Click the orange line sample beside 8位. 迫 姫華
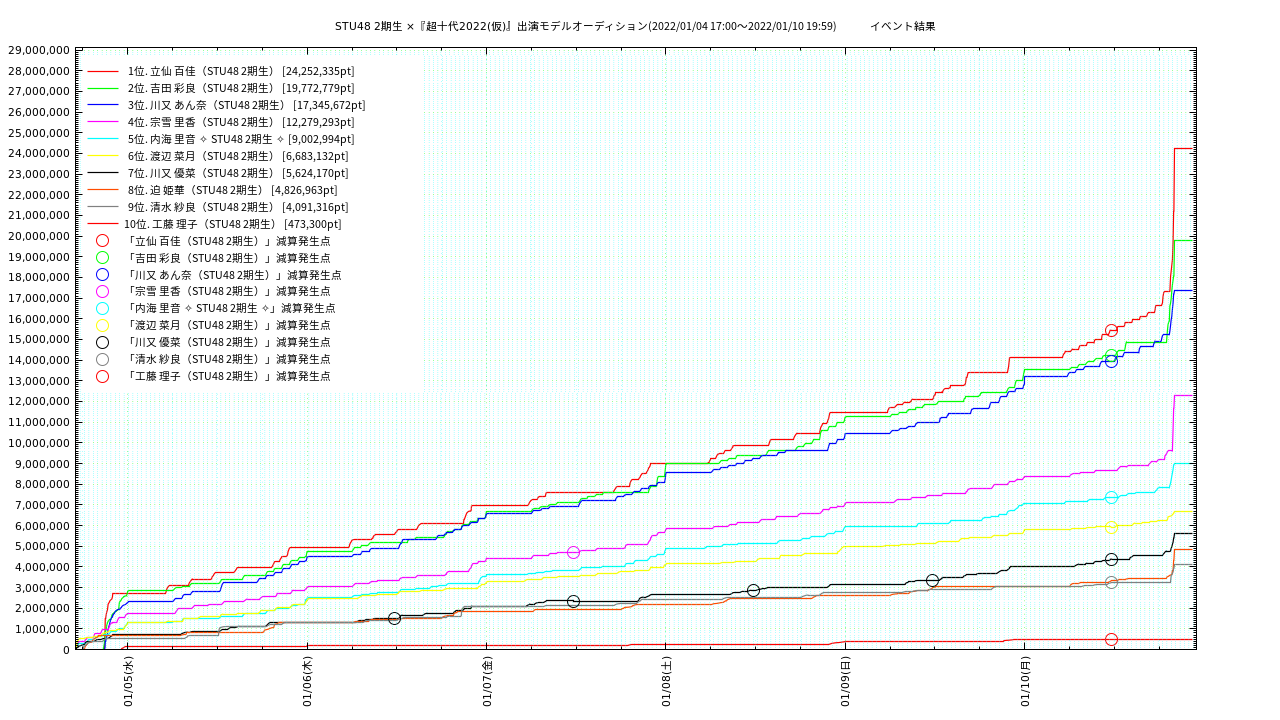The height and width of the screenshot is (720, 1280). coord(102,190)
